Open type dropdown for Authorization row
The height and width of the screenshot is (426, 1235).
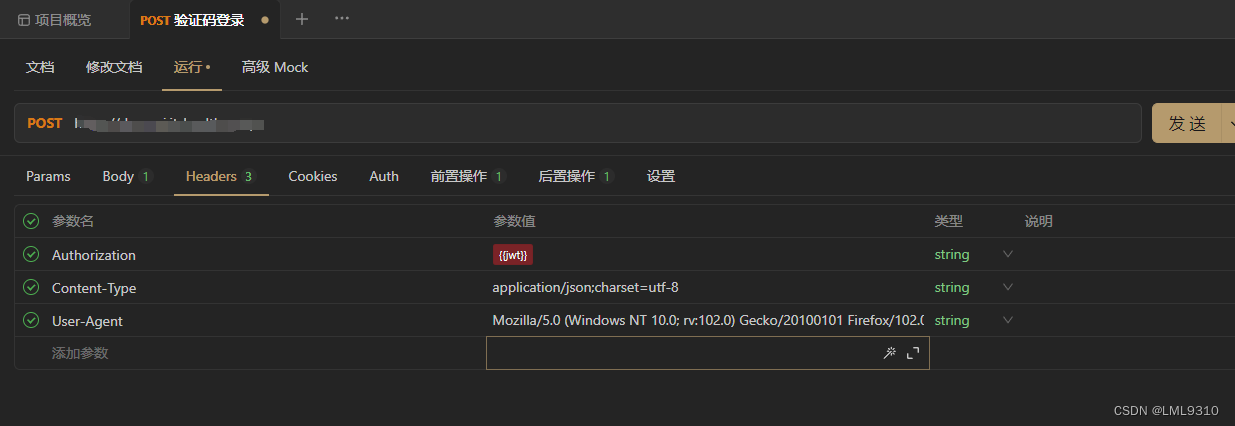1008,254
